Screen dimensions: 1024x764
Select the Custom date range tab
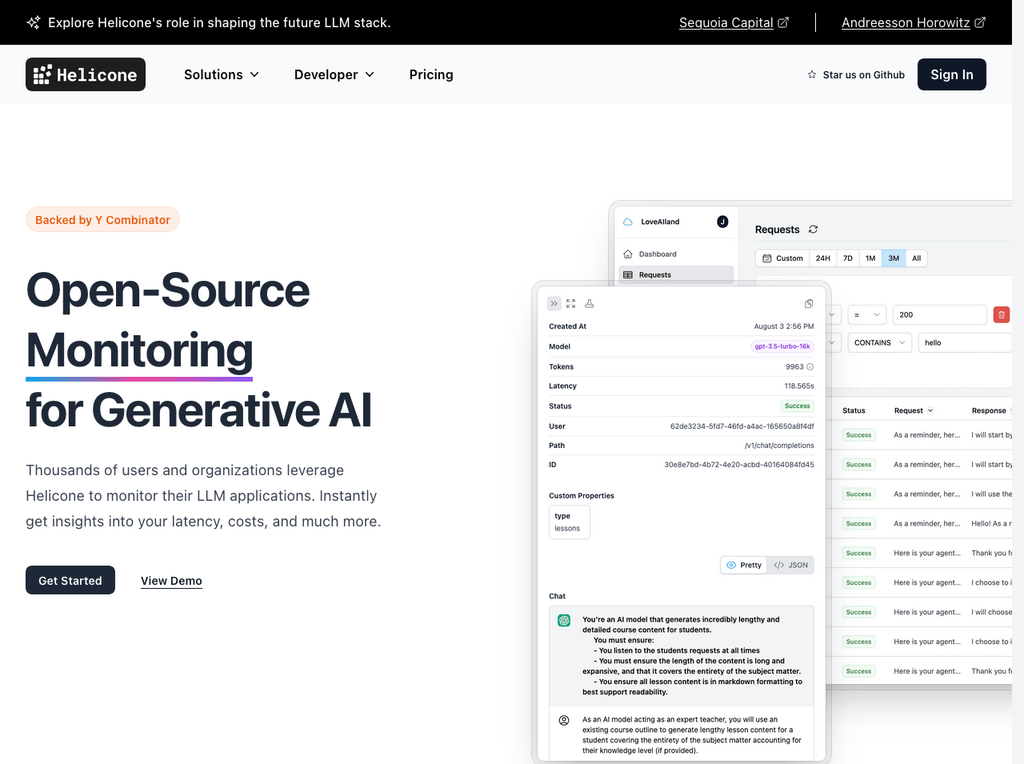(x=783, y=259)
